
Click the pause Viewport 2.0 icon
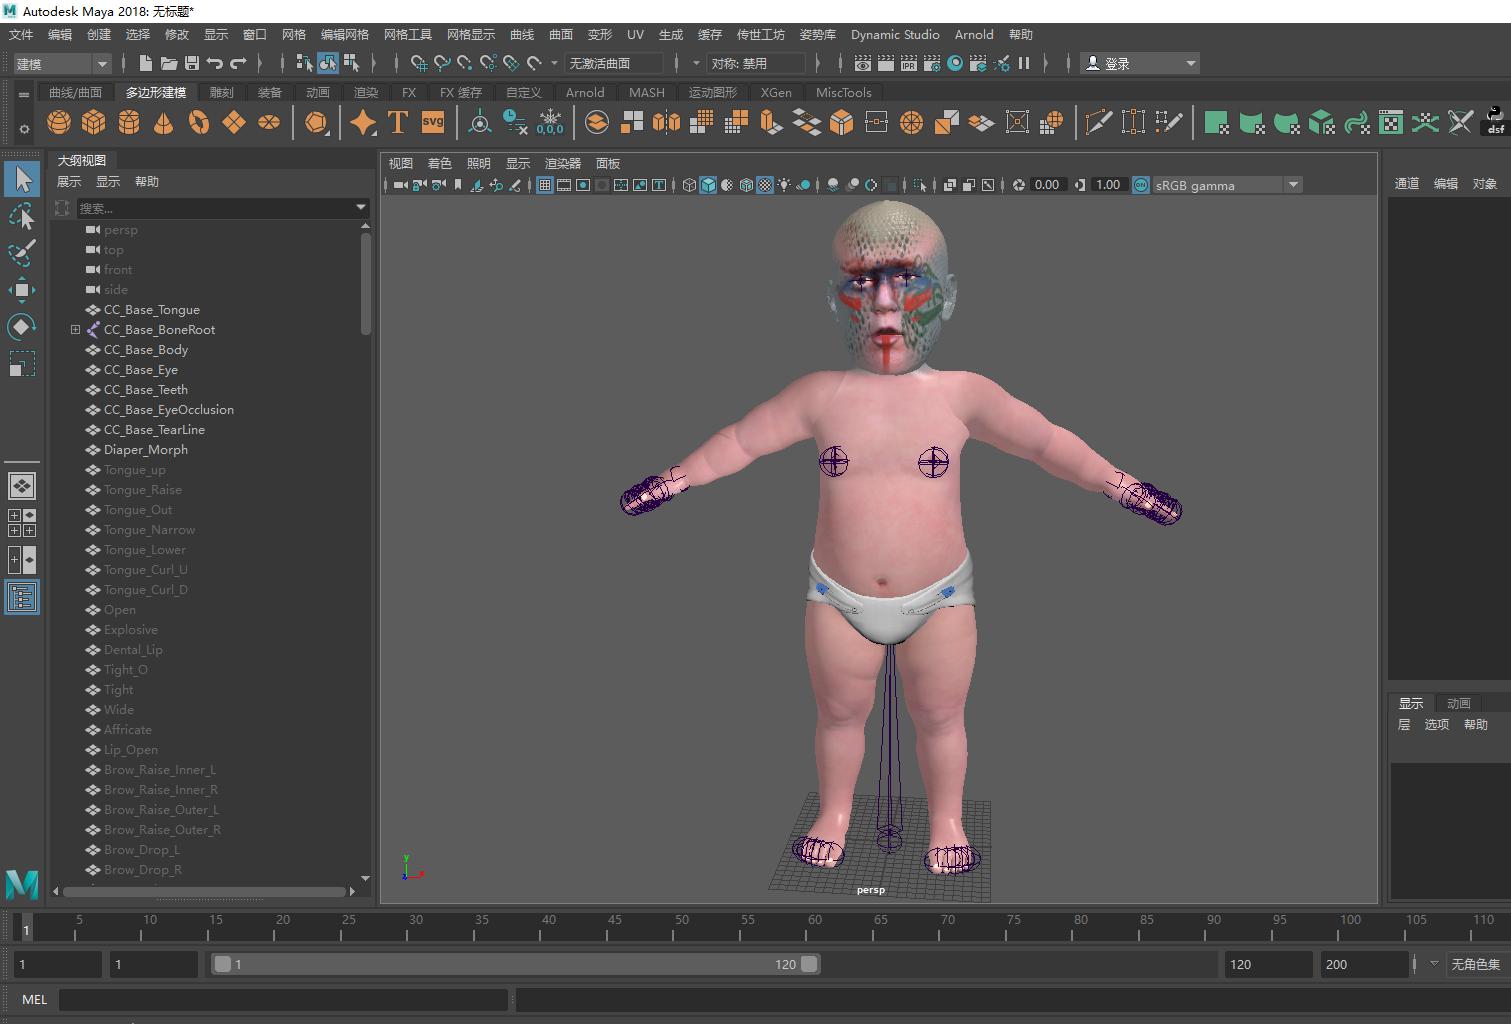(x=1024, y=63)
